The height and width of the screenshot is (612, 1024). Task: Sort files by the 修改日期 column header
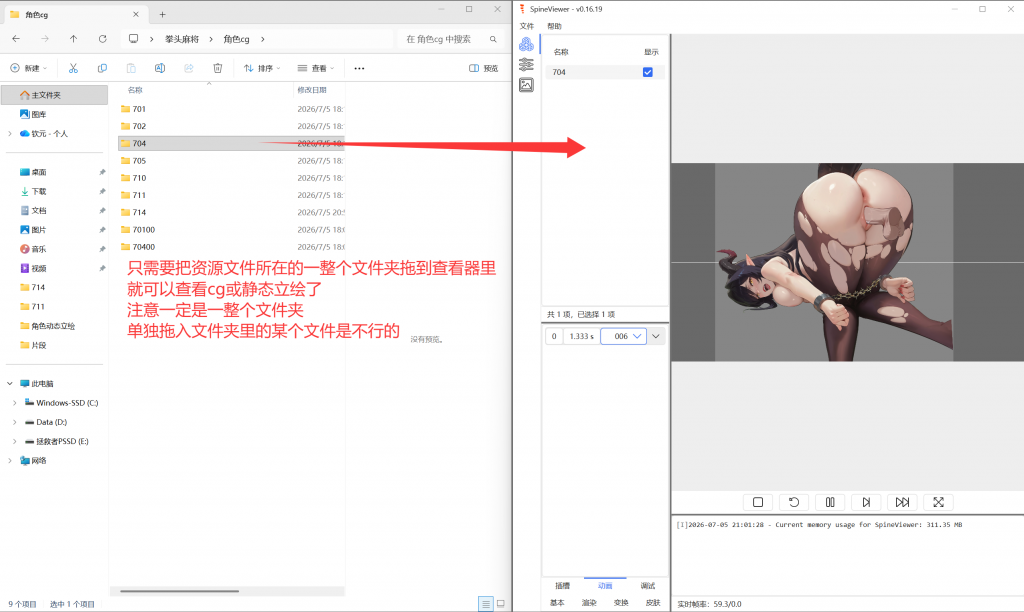coord(312,90)
